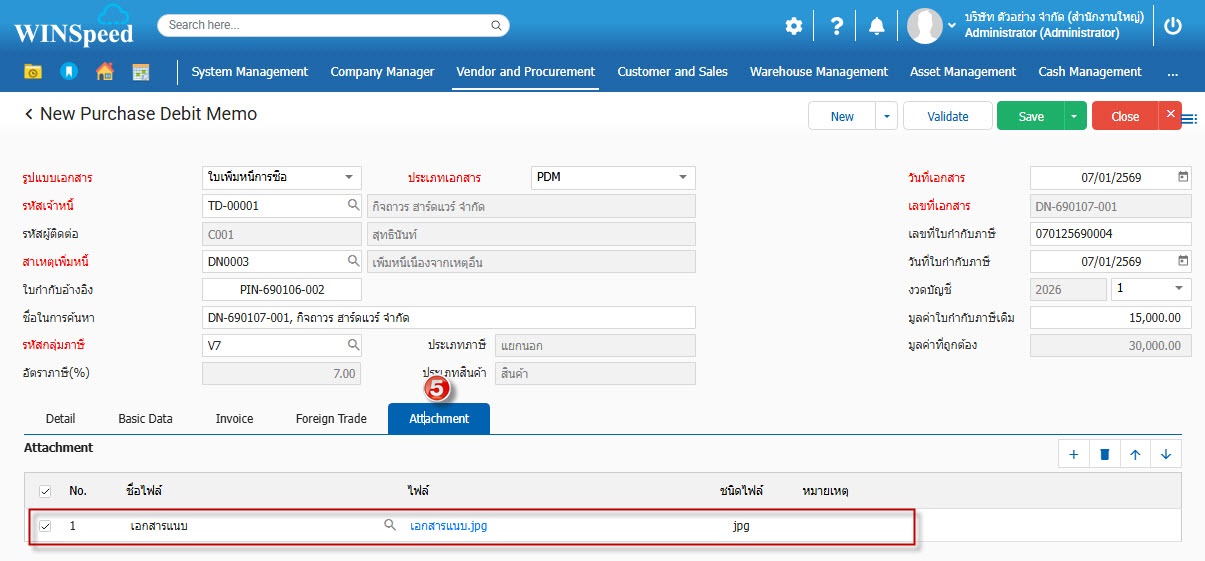The height and width of the screenshot is (561, 1205).
Task: Expand the PDM document type dropdown
Action: point(683,177)
